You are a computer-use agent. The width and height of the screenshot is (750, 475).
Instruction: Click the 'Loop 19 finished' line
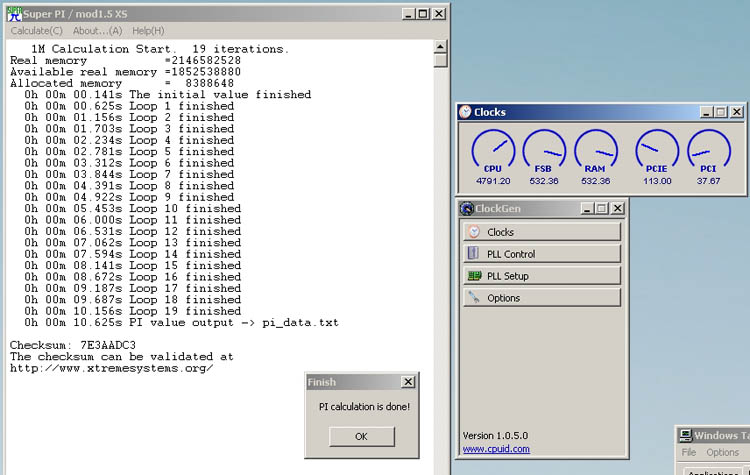[132, 311]
